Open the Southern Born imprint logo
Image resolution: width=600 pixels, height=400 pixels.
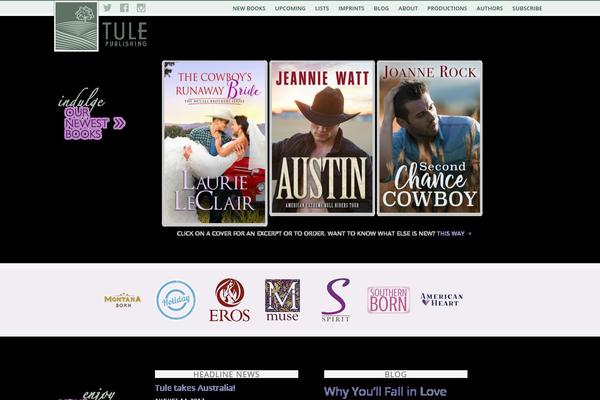(388, 300)
